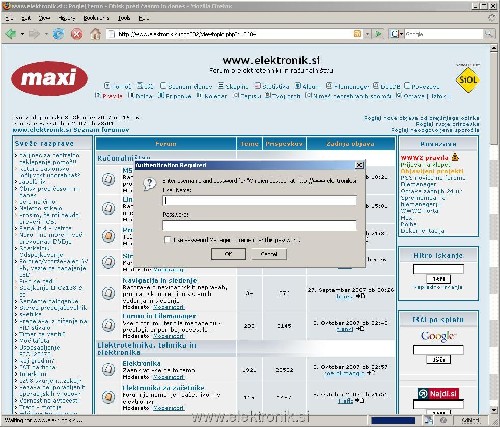This screenshot has width=500, height=427.
Task: Click the Firefox throbber activity icon
Action: pyautogui.click(x=491, y=18)
